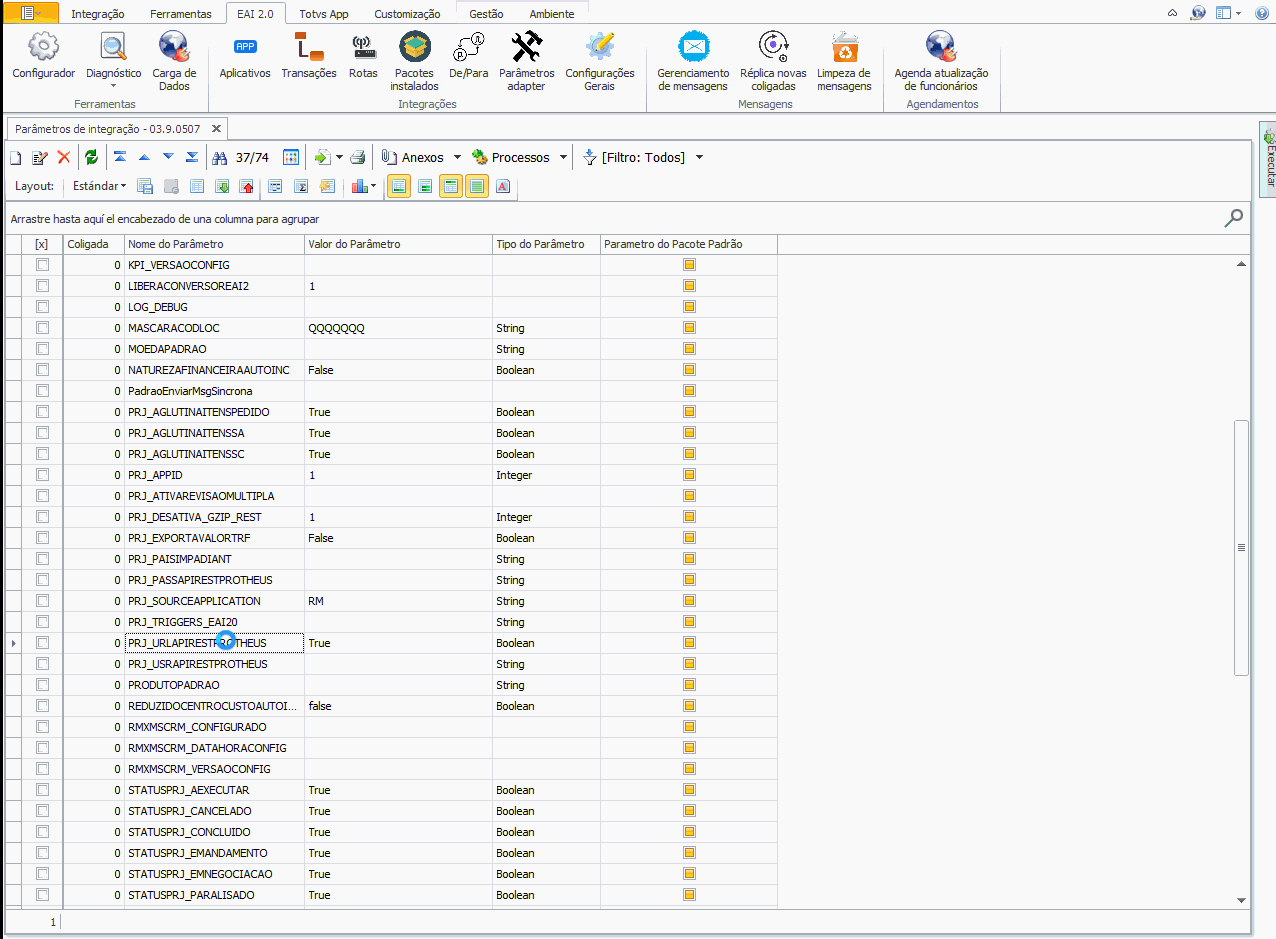Switch to the Ambiente tab
1276x939 pixels.
tap(552, 14)
